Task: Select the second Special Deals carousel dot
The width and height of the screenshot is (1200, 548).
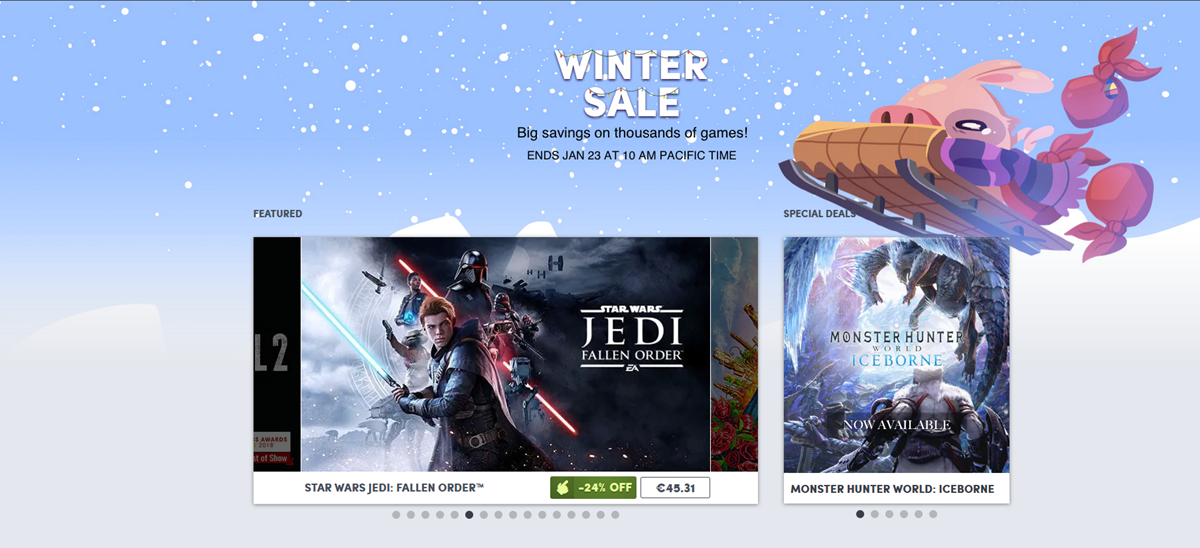Action: point(875,514)
